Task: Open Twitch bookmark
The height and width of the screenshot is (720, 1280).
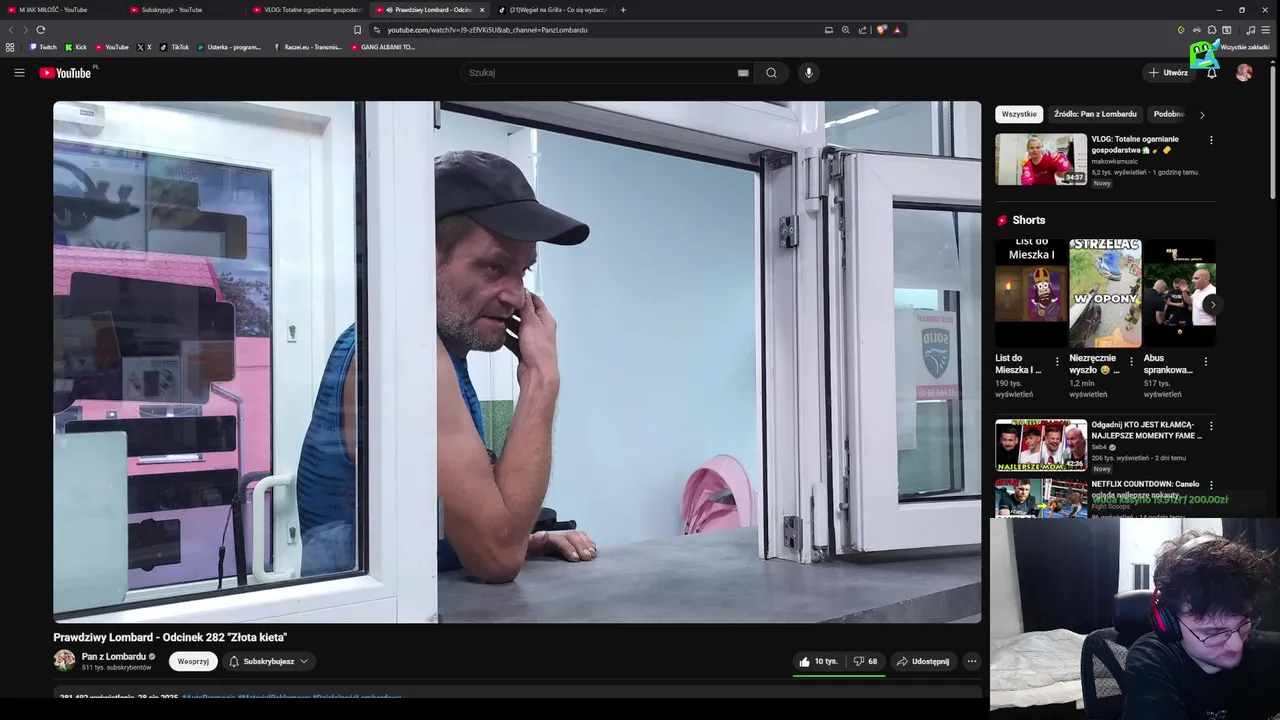Action: click(x=43, y=47)
